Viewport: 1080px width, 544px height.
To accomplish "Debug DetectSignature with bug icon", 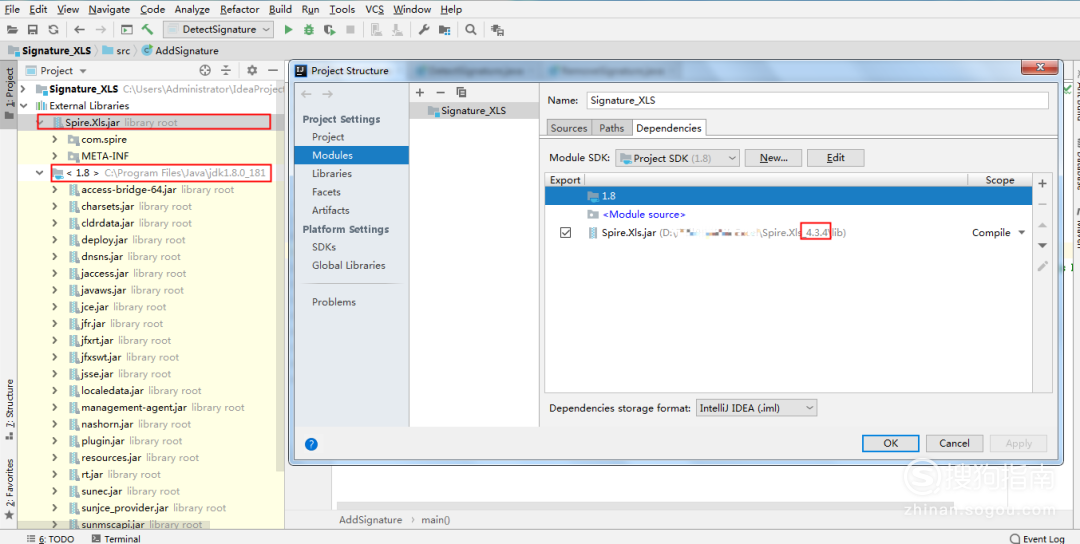I will click(x=309, y=30).
